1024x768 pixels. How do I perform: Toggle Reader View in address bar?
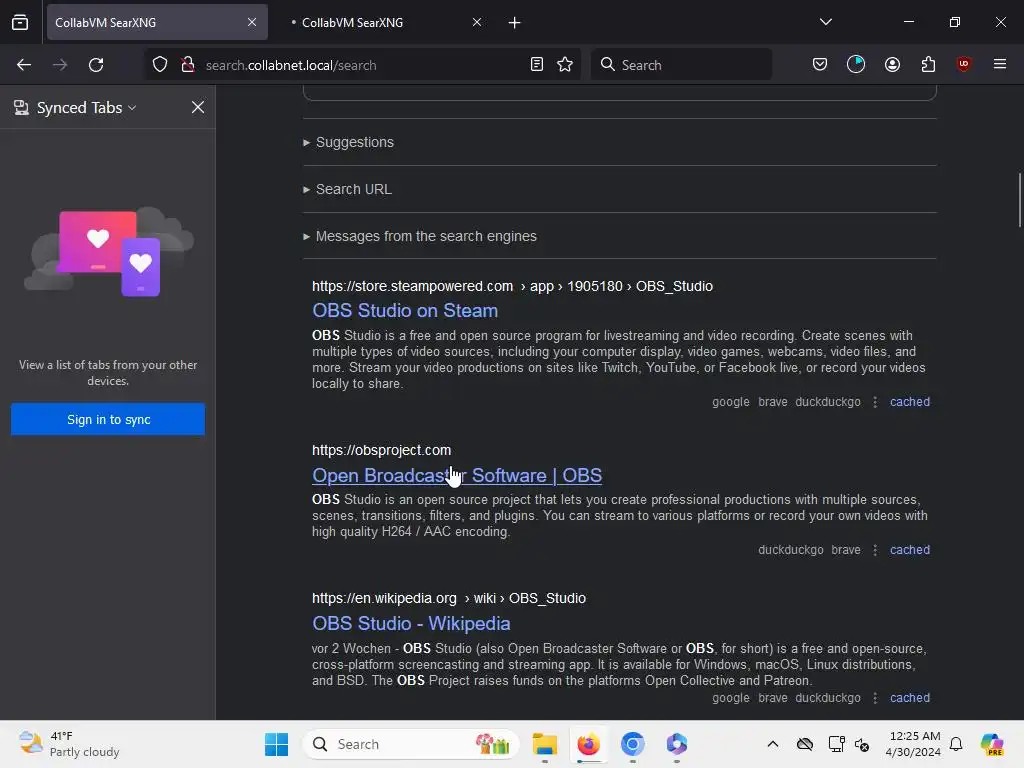[x=537, y=65]
